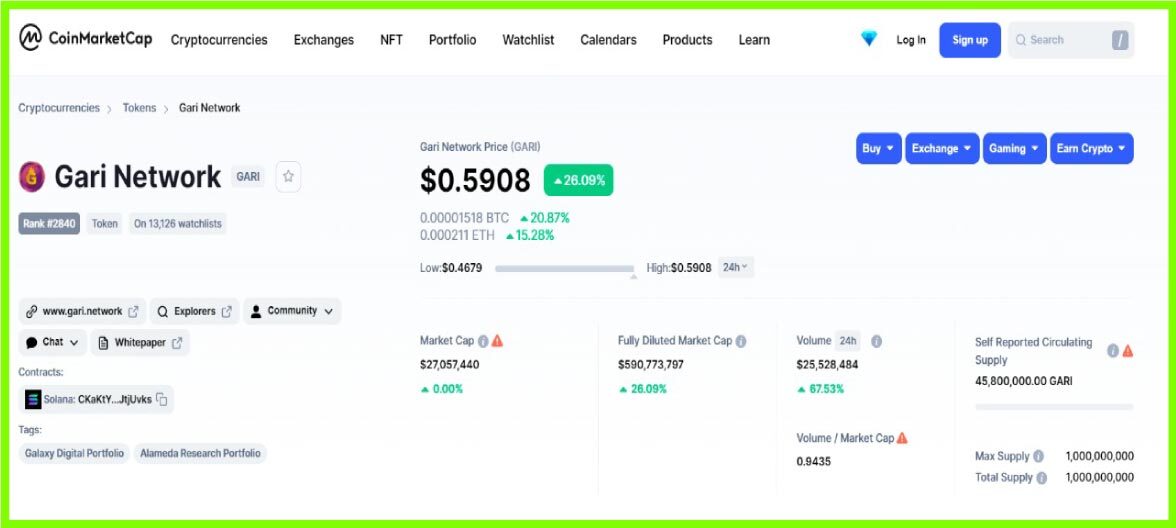Click the $27,057,440 market cap value

(449, 364)
